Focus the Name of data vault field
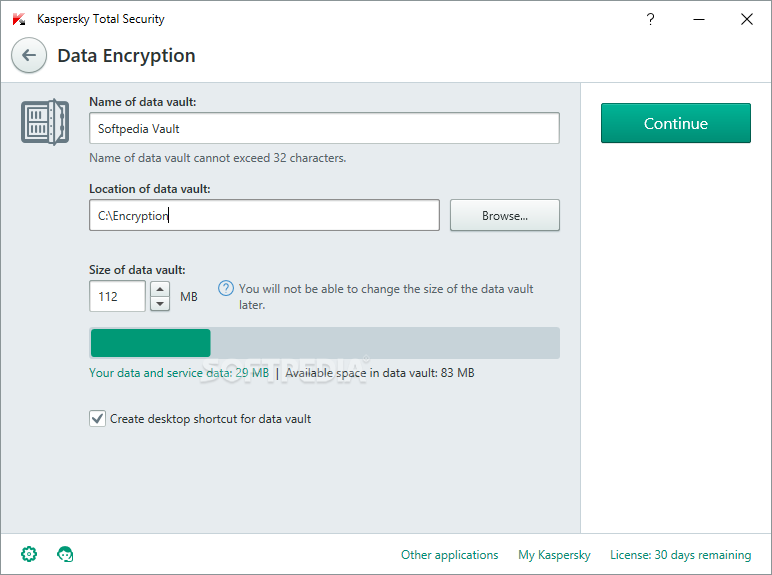772x575 pixels. [x=324, y=128]
